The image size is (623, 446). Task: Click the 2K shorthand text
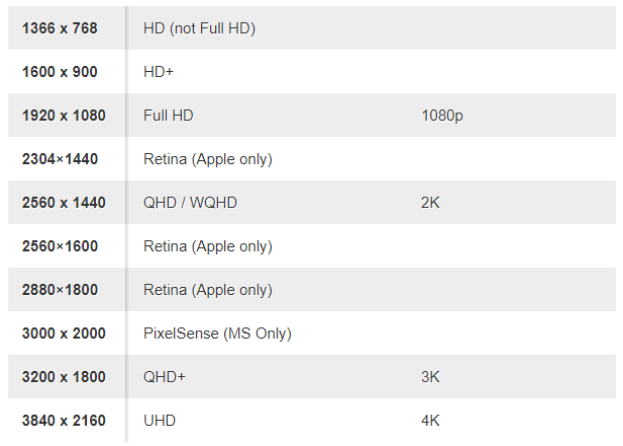(431, 203)
